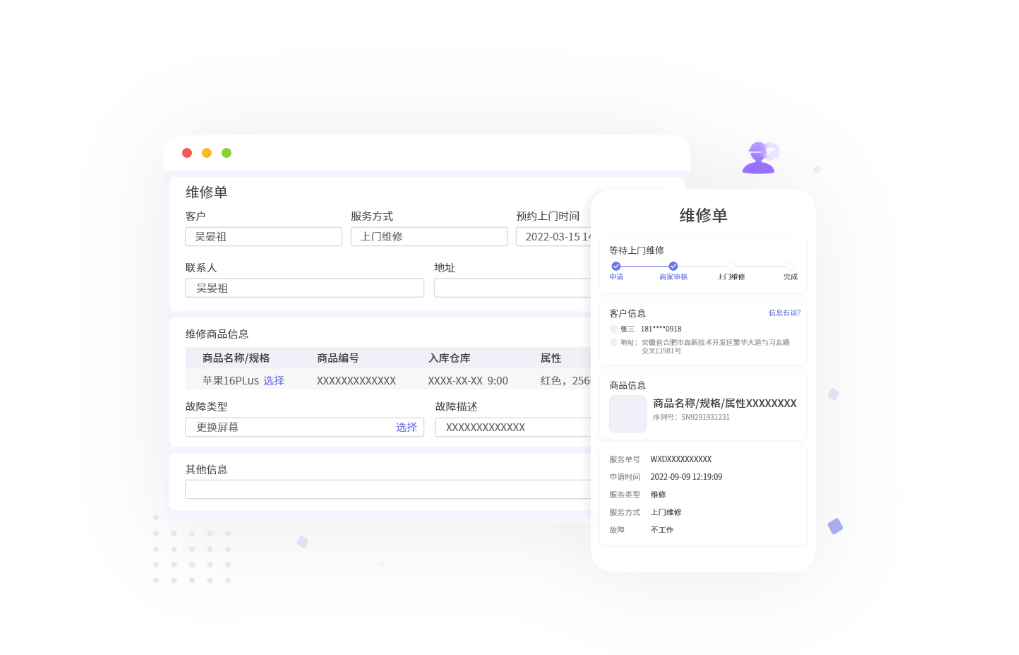Click the 信息有误? link

[x=784, y=313]
